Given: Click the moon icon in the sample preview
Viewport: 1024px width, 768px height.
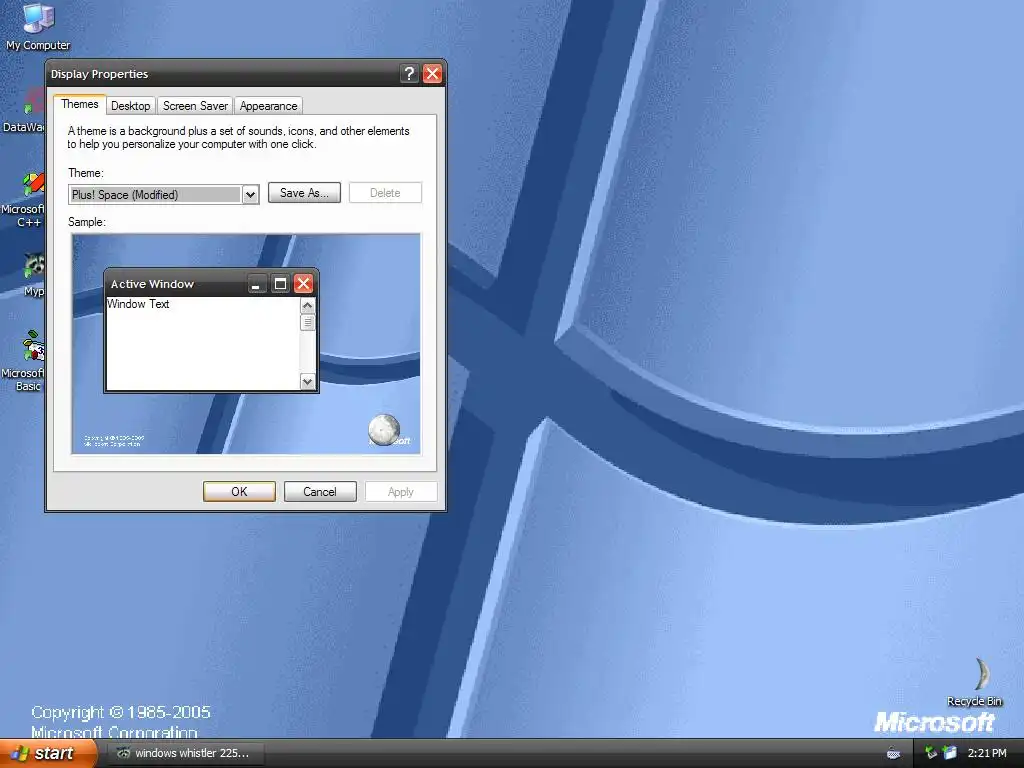Looking at the screenshot, I should (x=383, y=430).
